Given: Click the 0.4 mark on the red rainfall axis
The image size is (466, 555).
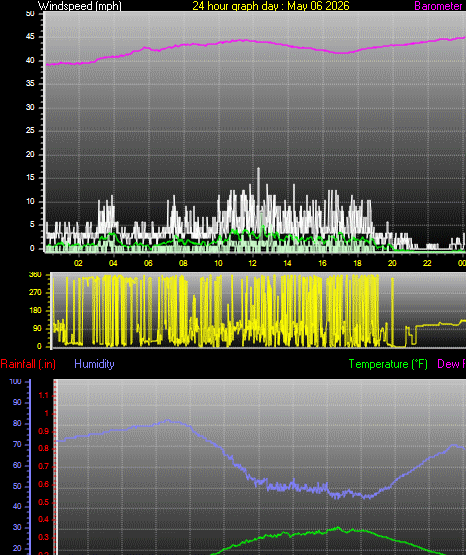Looking at the screenshot, I should [x=44, y=520].
